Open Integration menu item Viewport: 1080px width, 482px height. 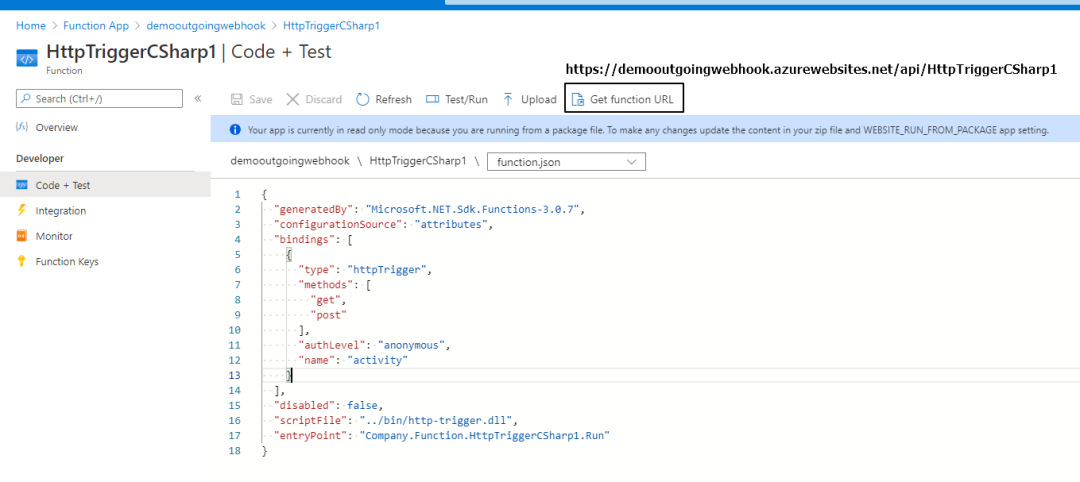click(61, 211)
